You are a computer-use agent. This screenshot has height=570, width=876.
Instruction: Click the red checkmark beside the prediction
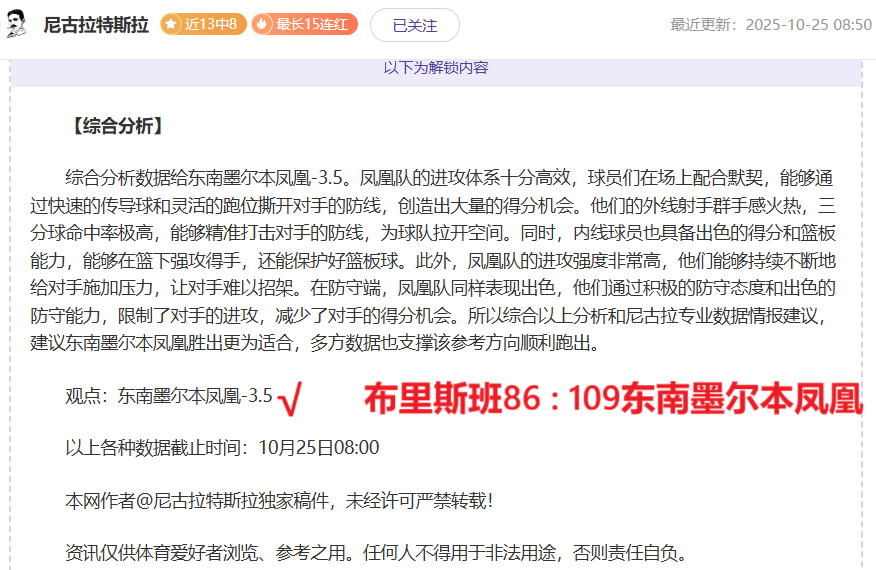tap(290, 399)
